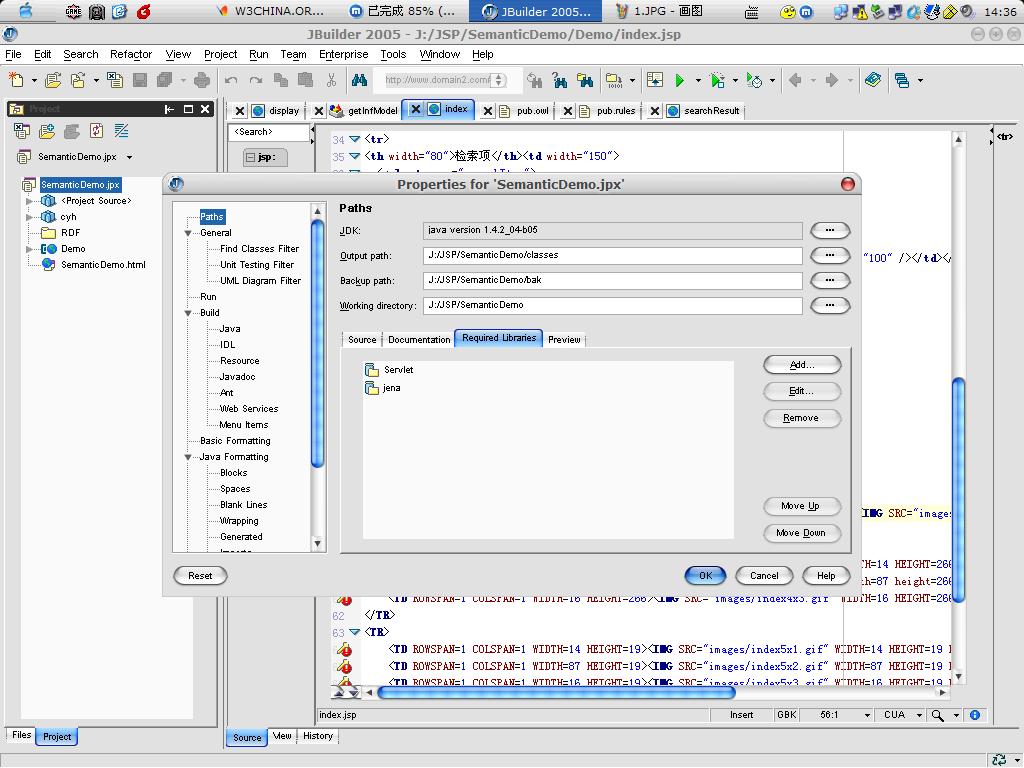Click the Find binoculars toolbar icon

(x=360, y=80)
